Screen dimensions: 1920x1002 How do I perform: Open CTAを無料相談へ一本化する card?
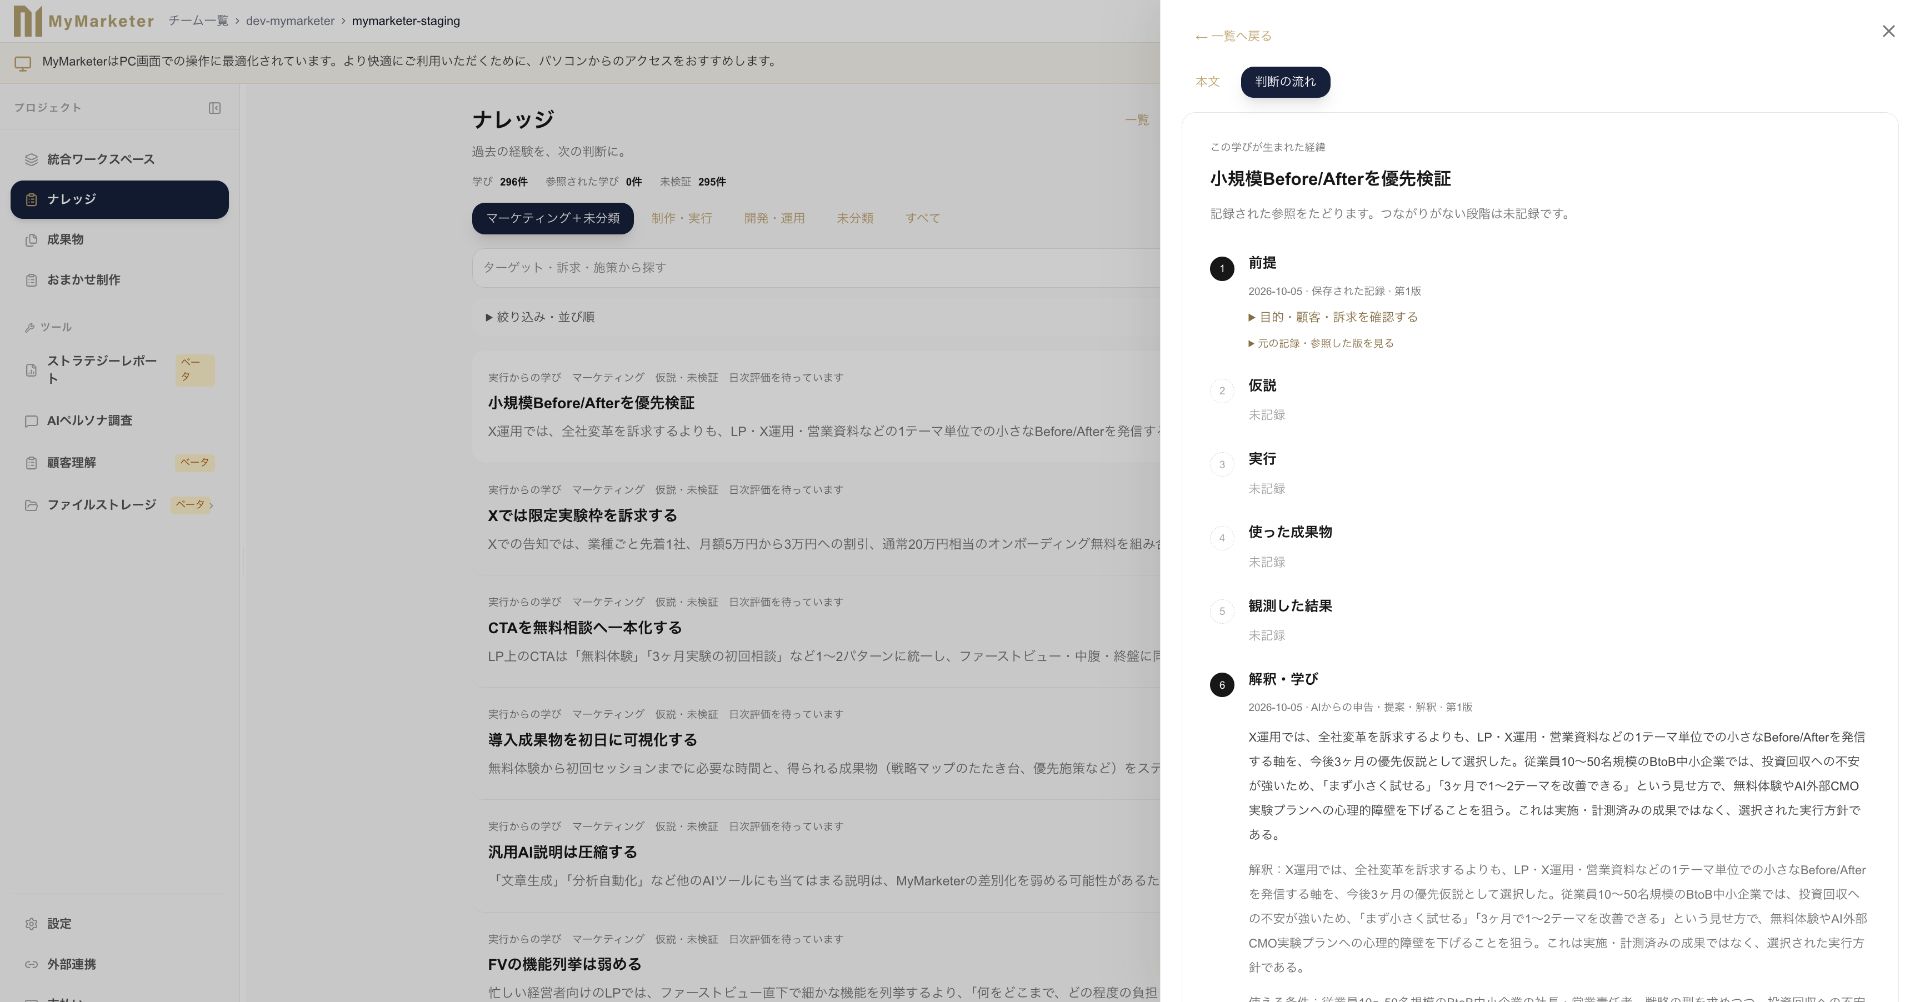click(x=816, y=630)
